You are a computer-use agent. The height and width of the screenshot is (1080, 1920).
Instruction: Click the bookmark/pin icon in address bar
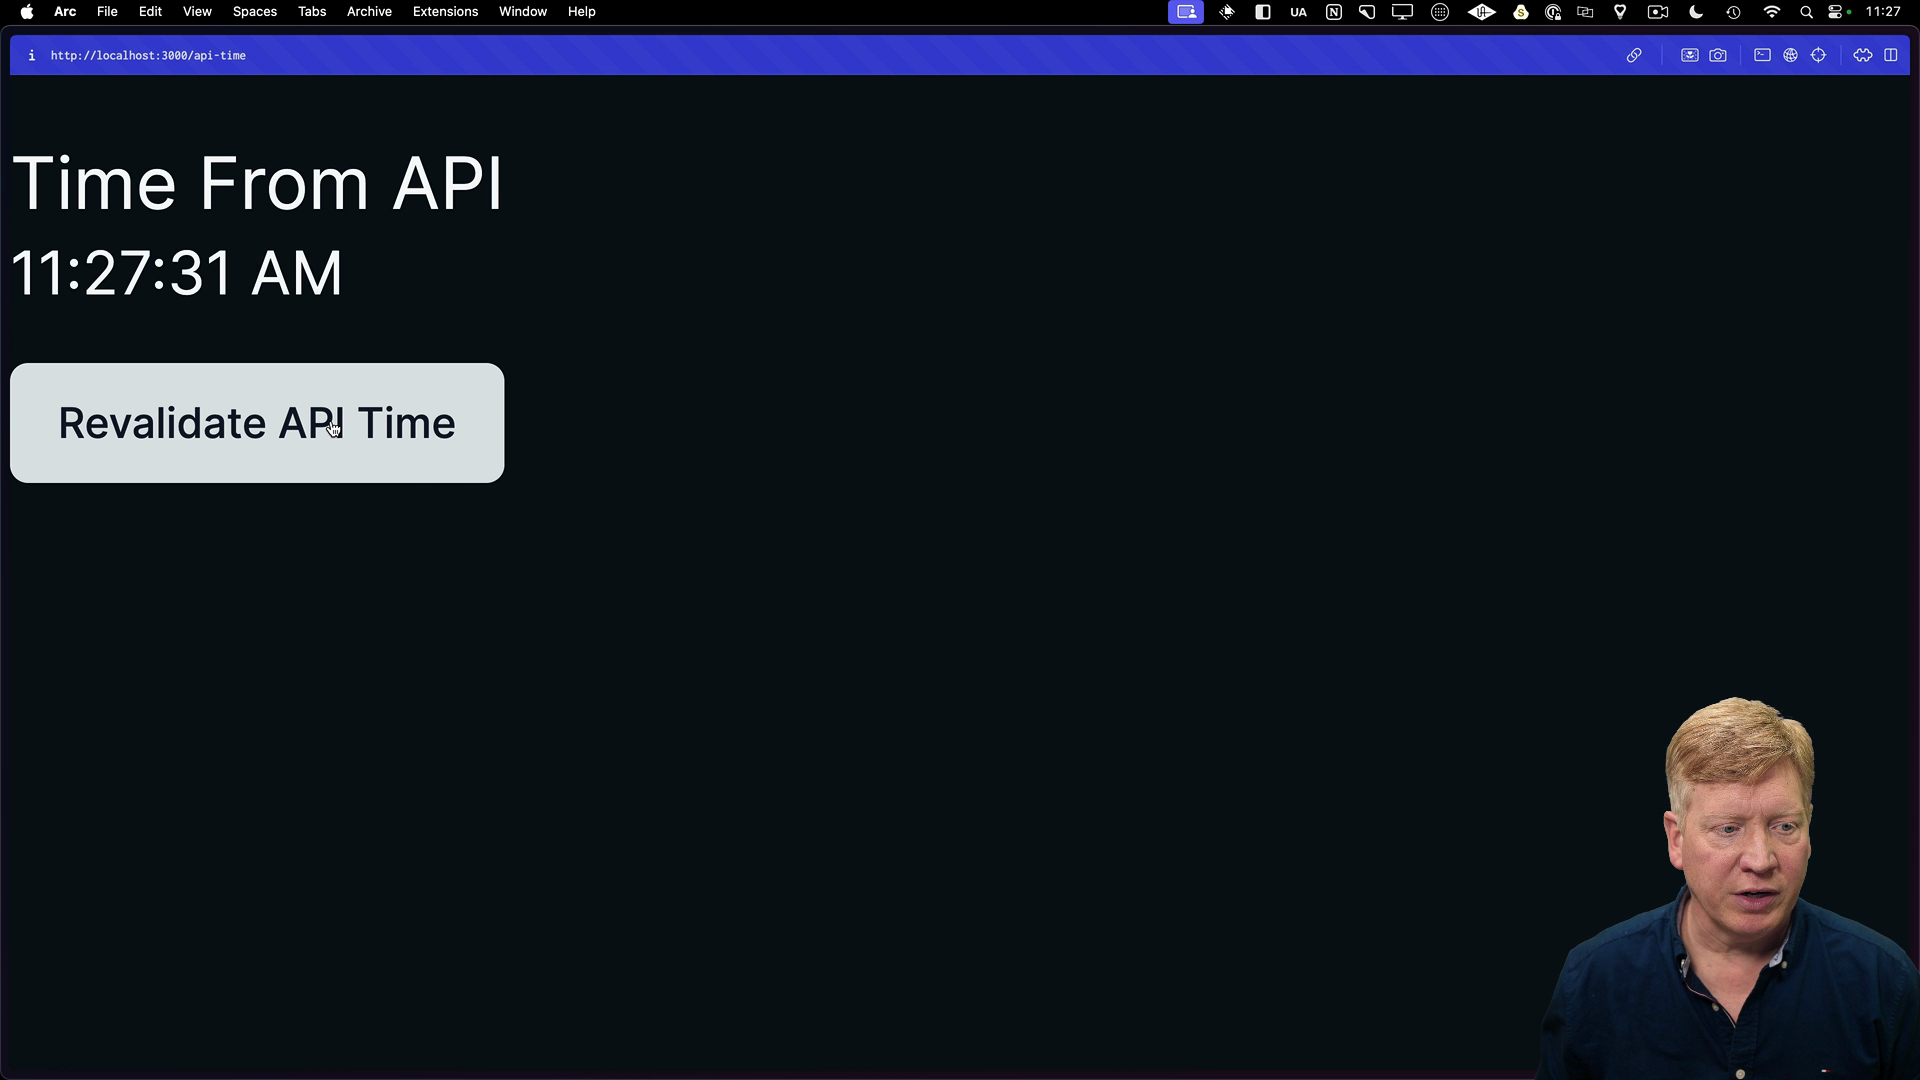point(1635,55)
